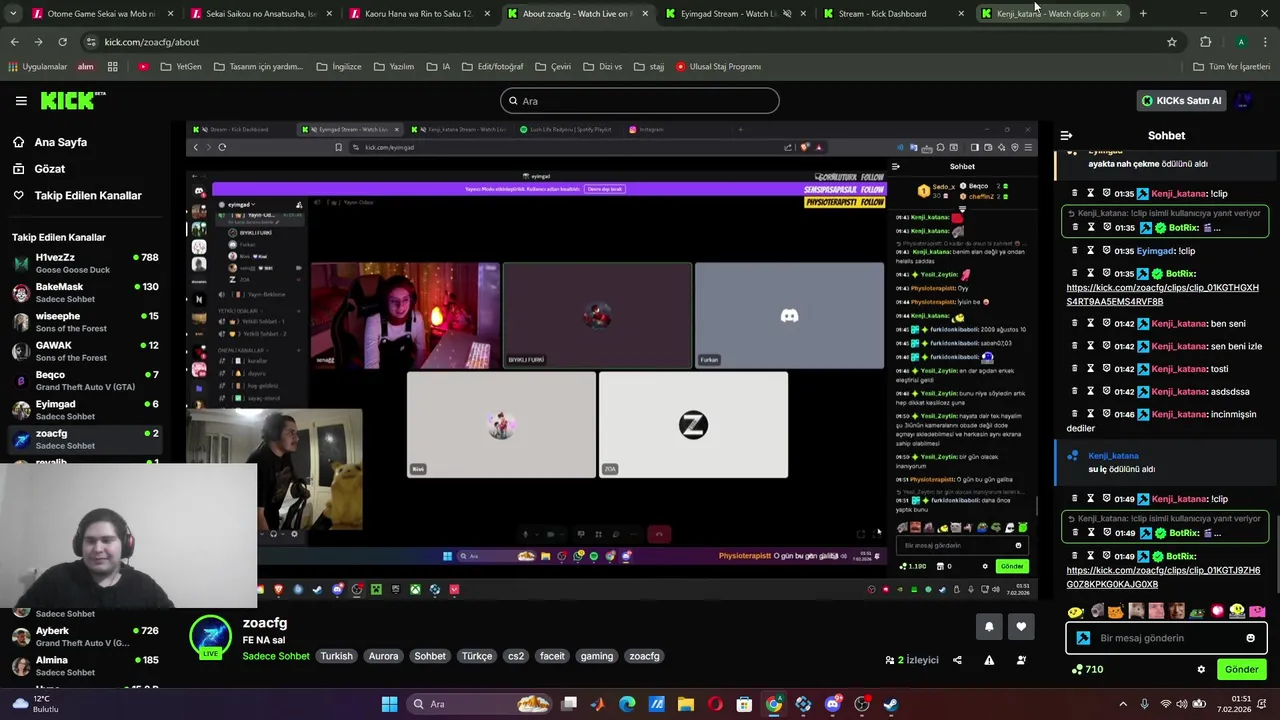
Task: Send chat message with Gönder
Action: click(1241, 670)
